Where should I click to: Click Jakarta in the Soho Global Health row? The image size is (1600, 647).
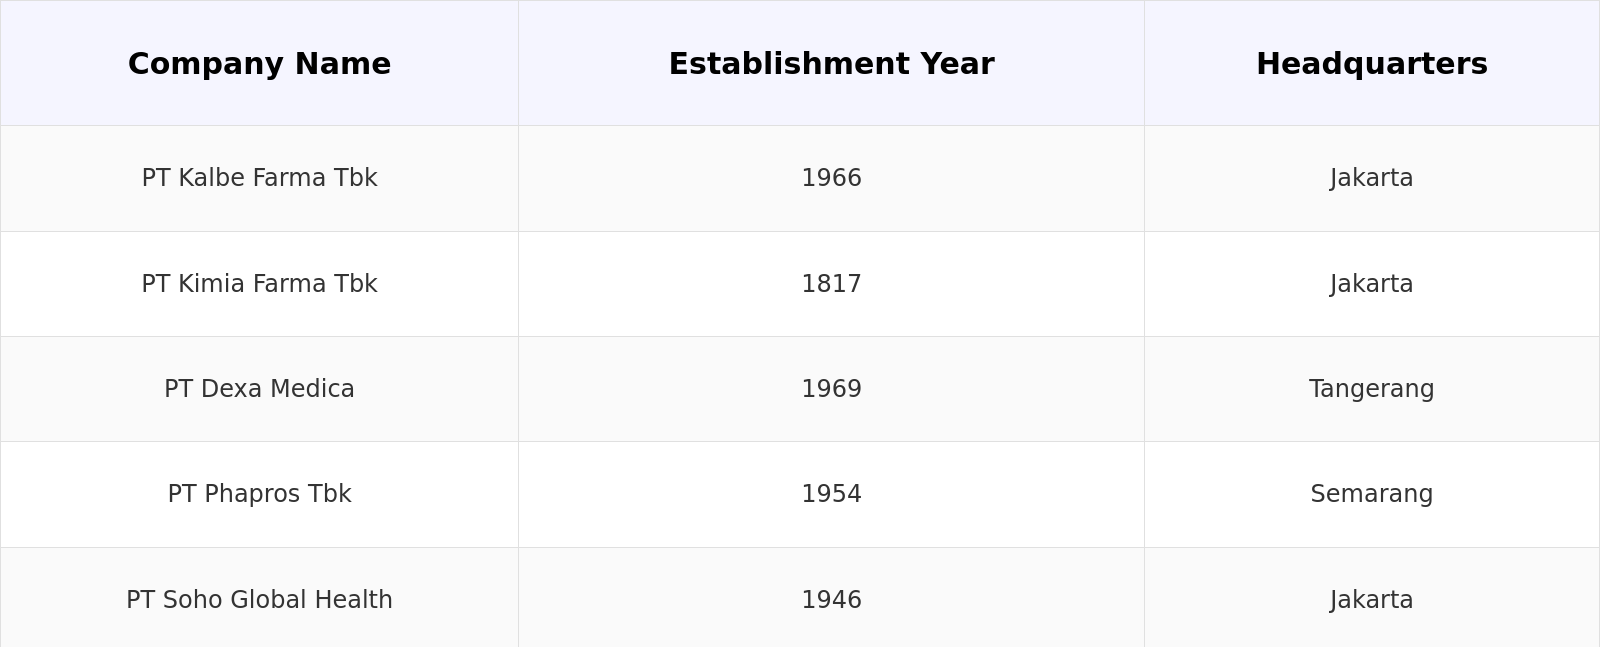coord(1371,600)
